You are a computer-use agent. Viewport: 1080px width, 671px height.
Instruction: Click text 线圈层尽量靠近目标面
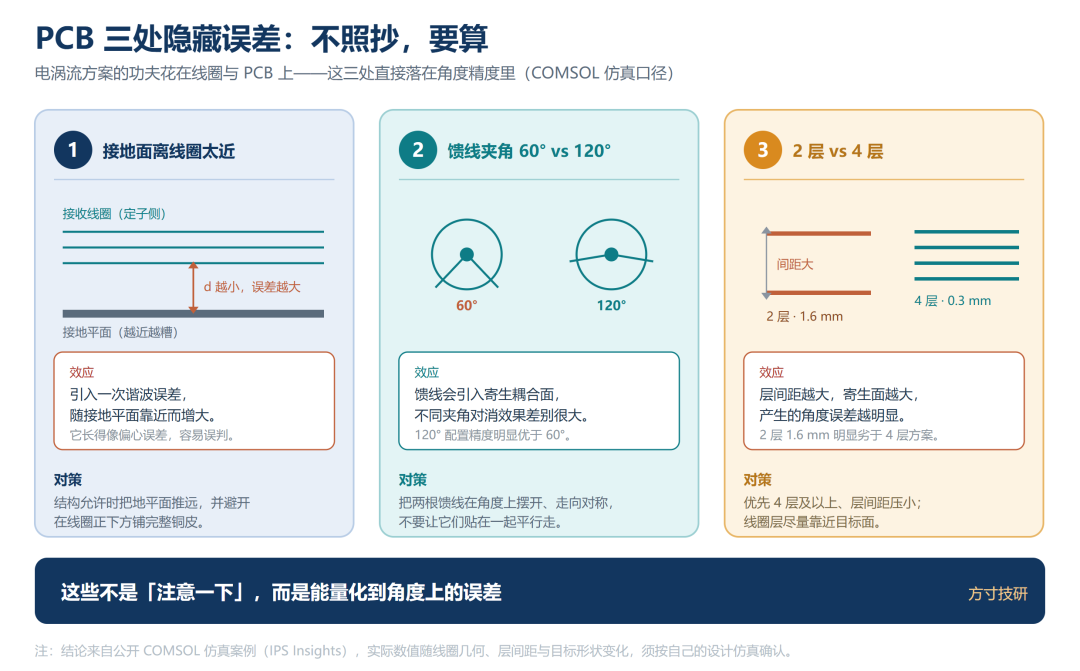pyautogui.click(x=813, y=522)
